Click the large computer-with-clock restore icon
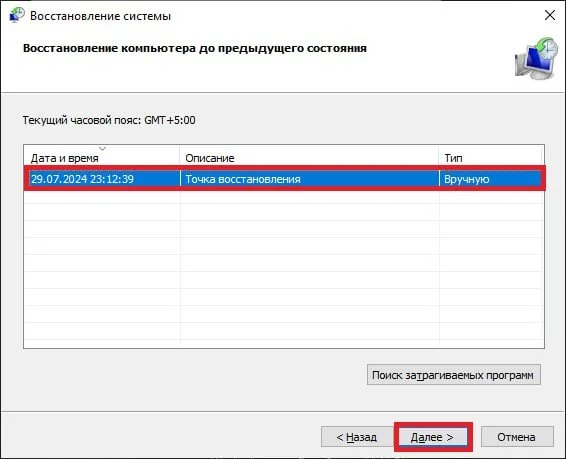Viewport: 566px width, 459px height. pos(536,58)
